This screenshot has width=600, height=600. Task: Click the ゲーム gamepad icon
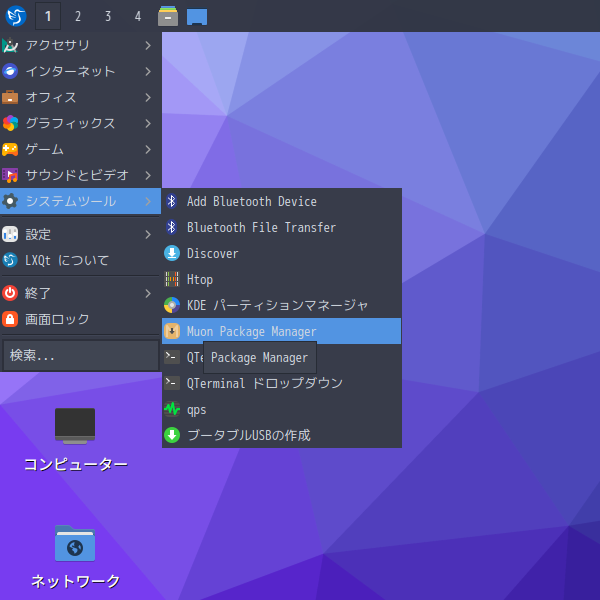tap(10, 149)
